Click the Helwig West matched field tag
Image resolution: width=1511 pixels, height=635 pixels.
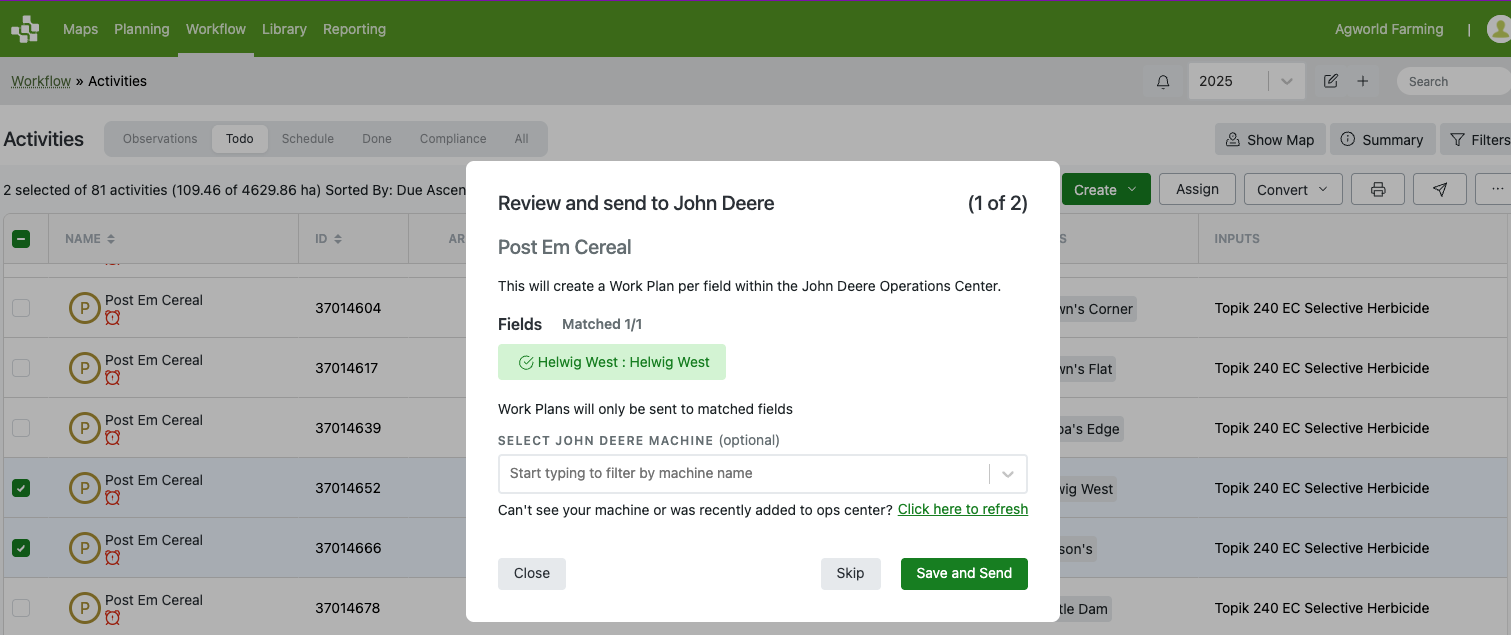coord(612,362)
